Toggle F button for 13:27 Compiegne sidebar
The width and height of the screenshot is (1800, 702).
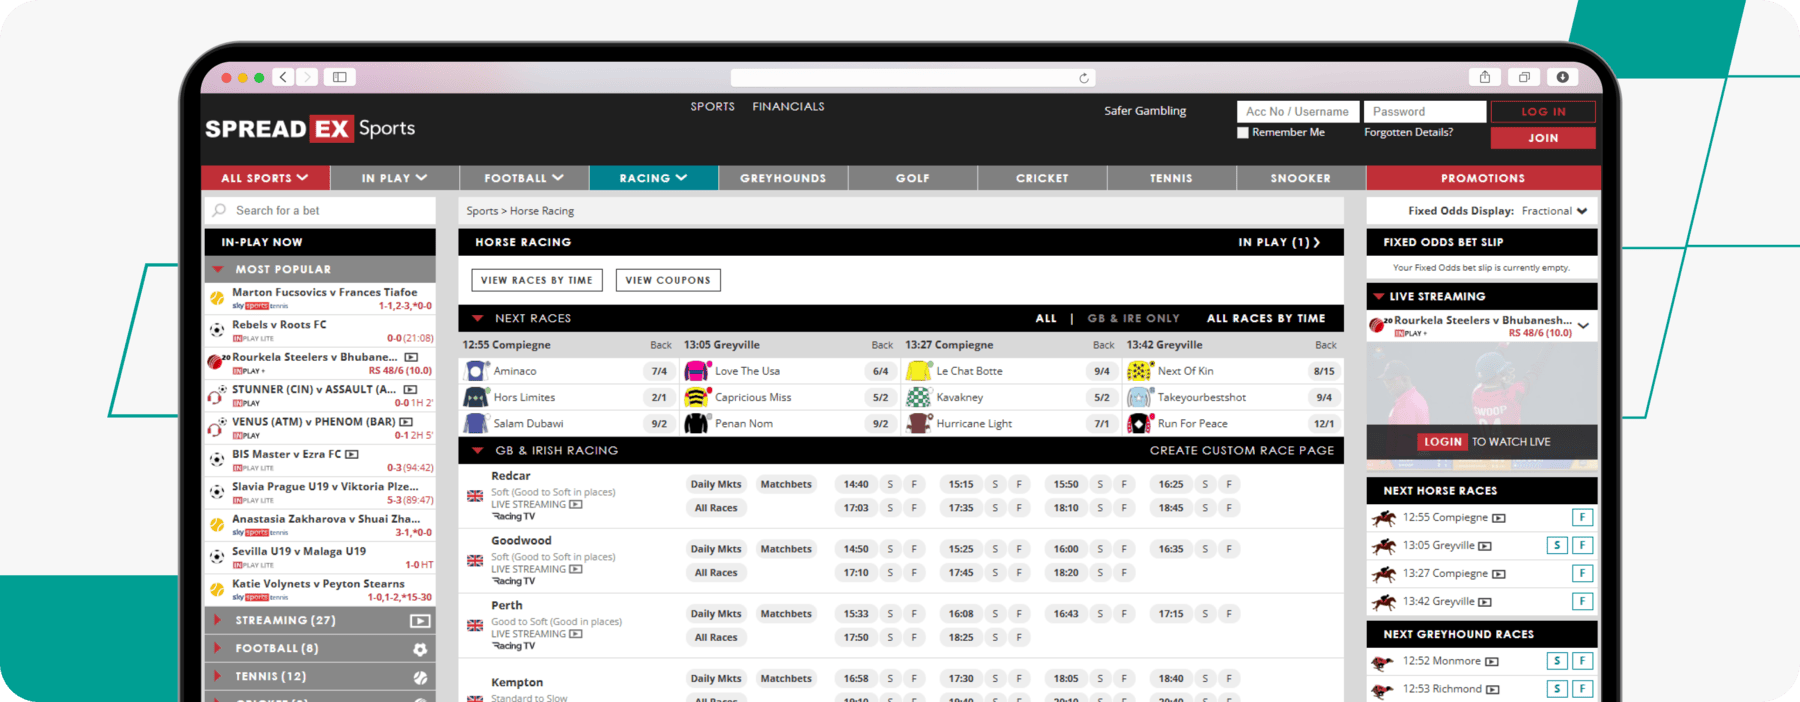[x=1582, y=573]
